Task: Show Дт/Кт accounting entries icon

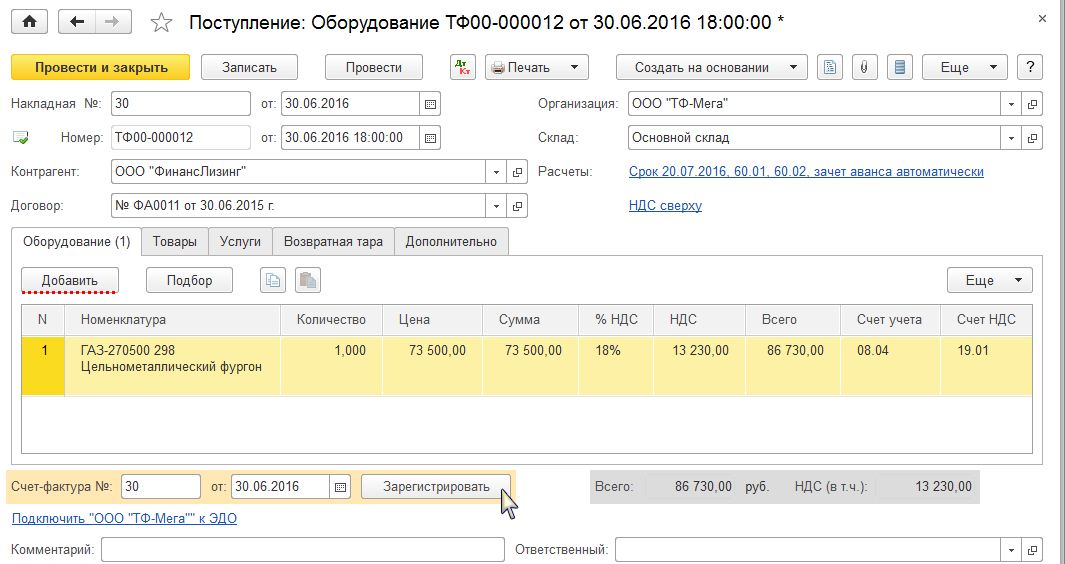Action: coord(463,67)
